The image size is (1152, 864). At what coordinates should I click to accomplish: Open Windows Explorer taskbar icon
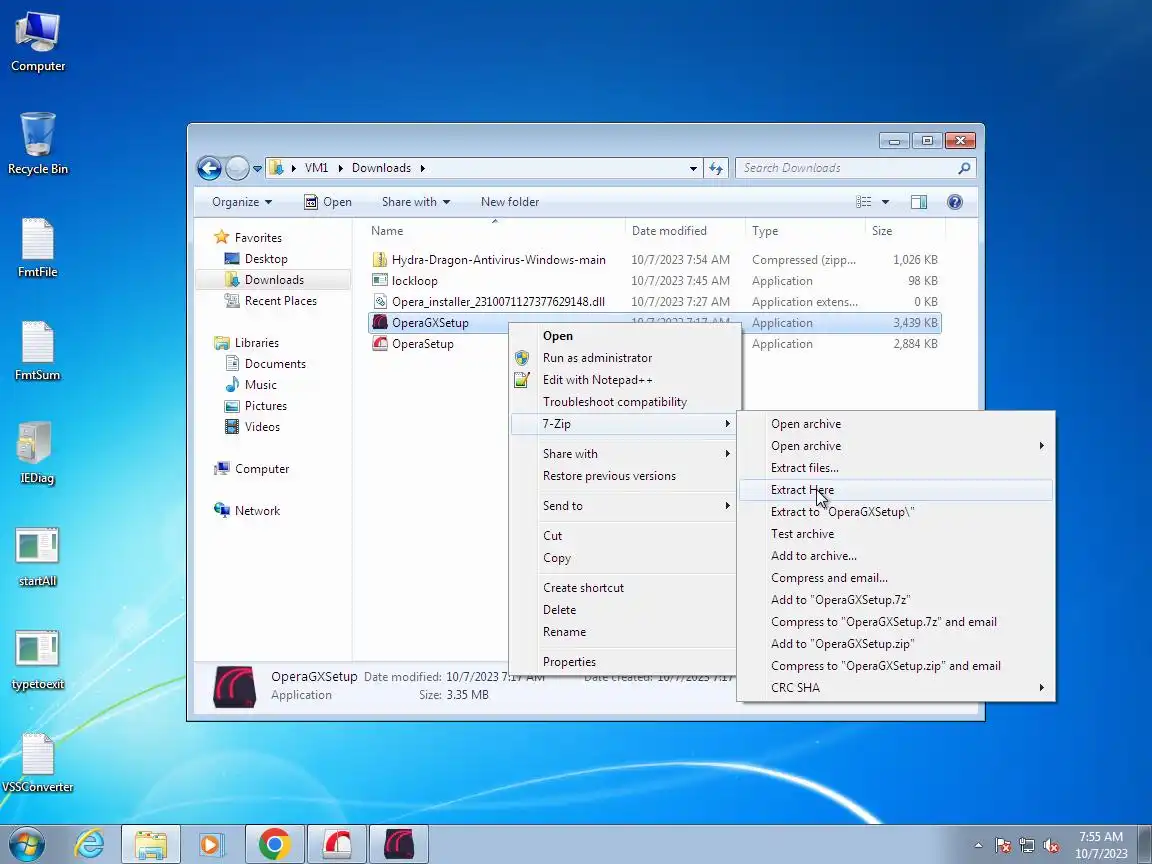click(150, 844)
